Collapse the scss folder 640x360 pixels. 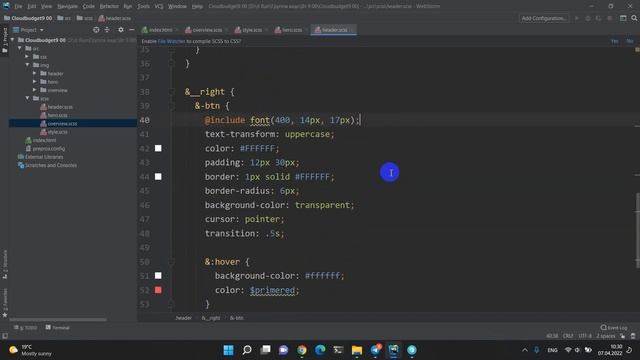[27, 98]
